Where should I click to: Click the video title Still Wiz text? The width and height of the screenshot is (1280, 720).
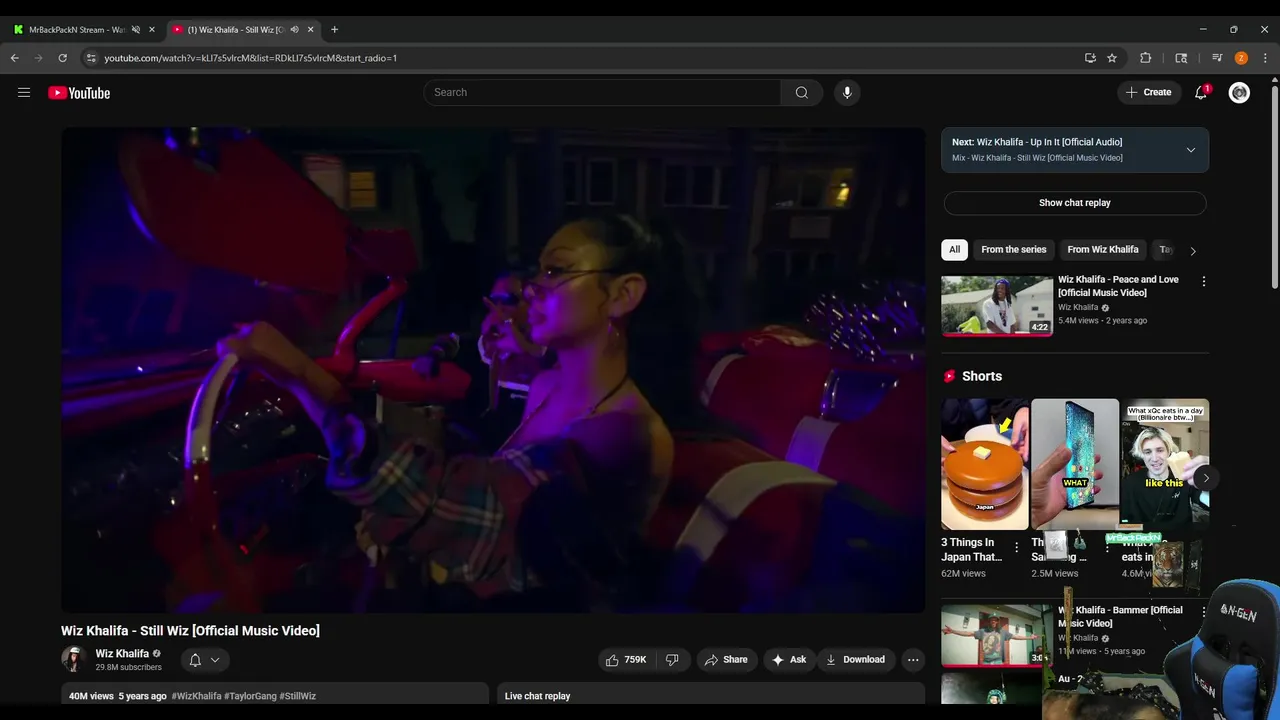tap(190, 630)
